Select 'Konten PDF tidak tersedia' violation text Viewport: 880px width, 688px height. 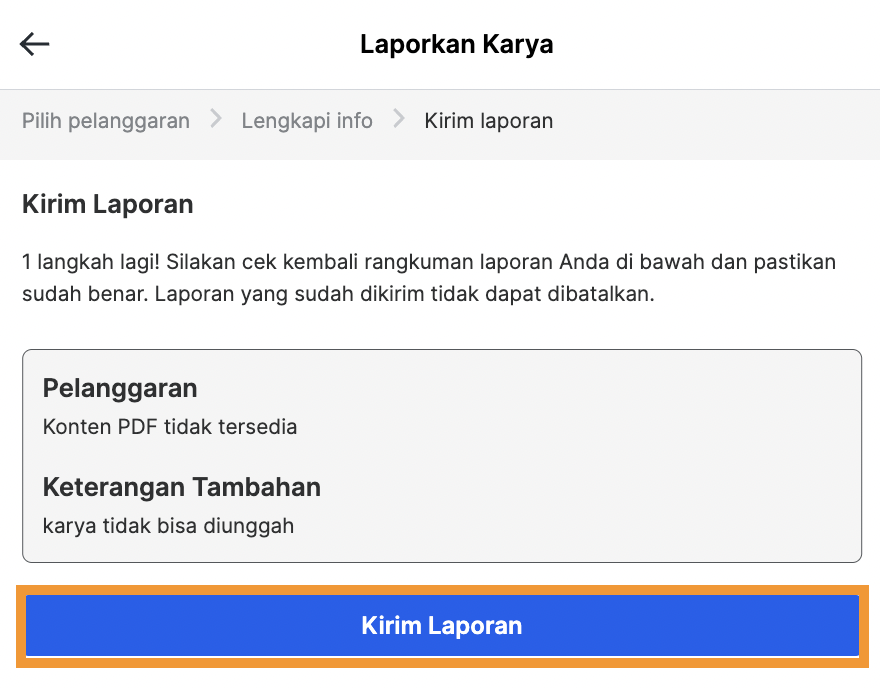170,427
